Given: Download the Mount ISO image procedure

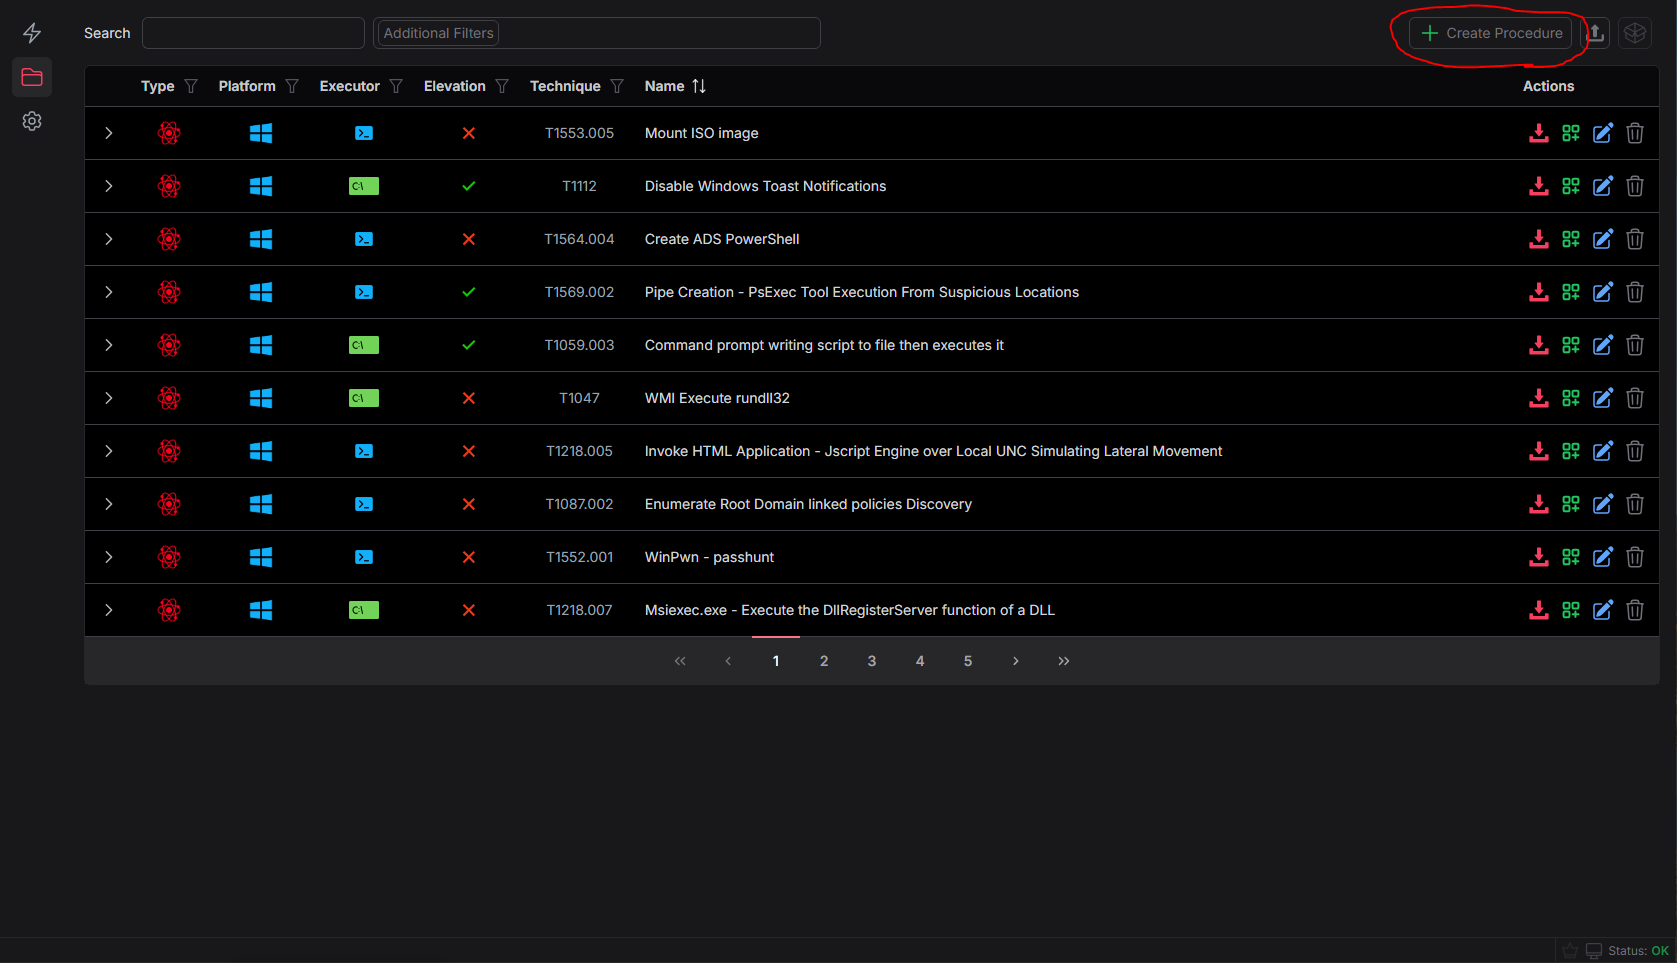Looking at the screenshot, I should click(x=1538, y=133).
